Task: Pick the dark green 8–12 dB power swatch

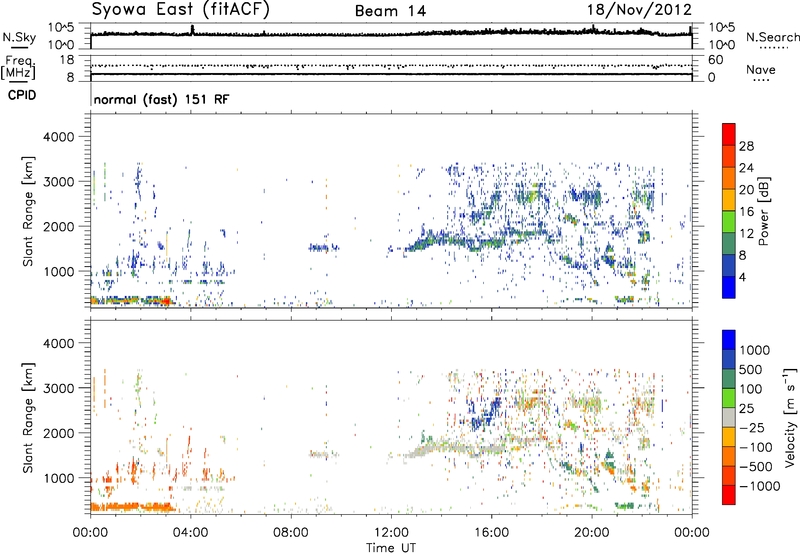Action: (x=729, y=244)
